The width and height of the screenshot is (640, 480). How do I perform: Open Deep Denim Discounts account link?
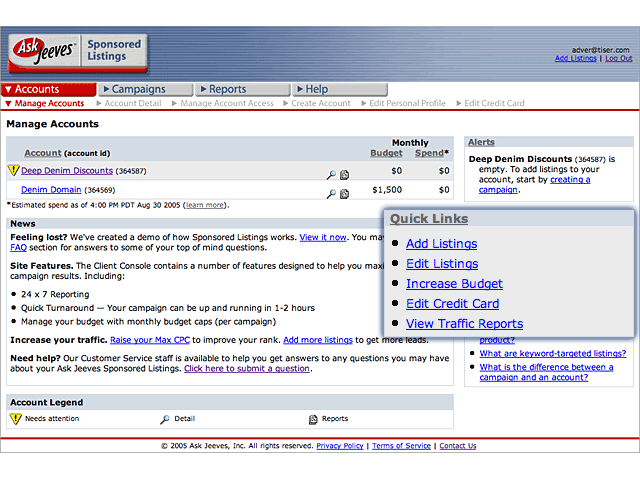pos(67,171)
